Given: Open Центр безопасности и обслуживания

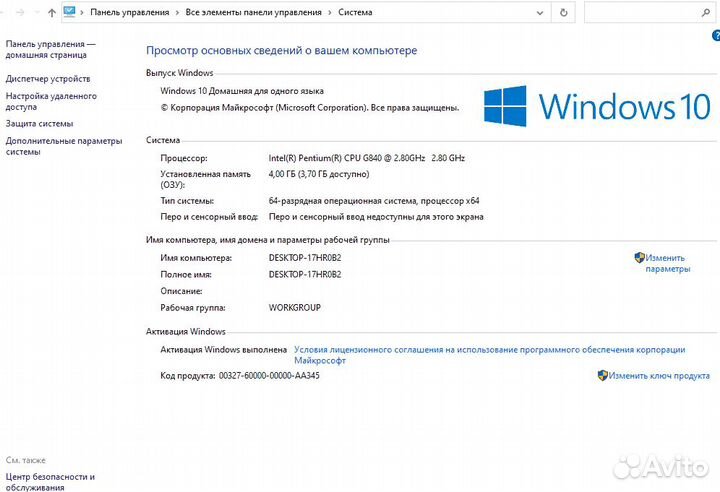Looking at the screenshot, I should pos(50,482).
